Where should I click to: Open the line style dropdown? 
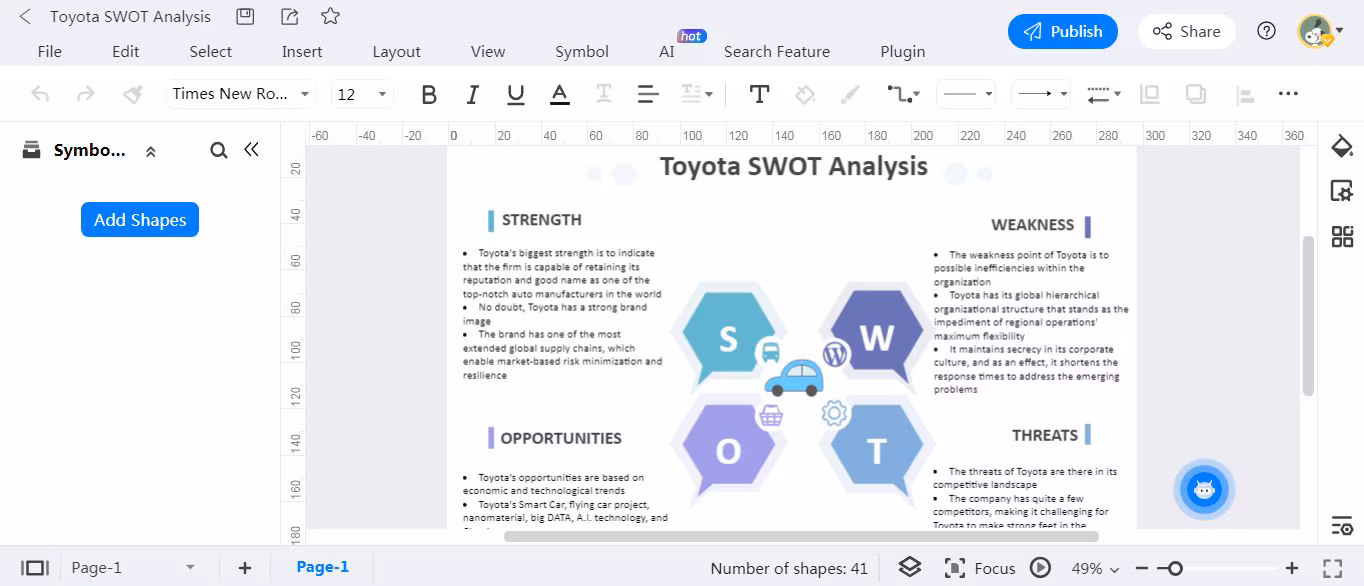click(967, 94)
